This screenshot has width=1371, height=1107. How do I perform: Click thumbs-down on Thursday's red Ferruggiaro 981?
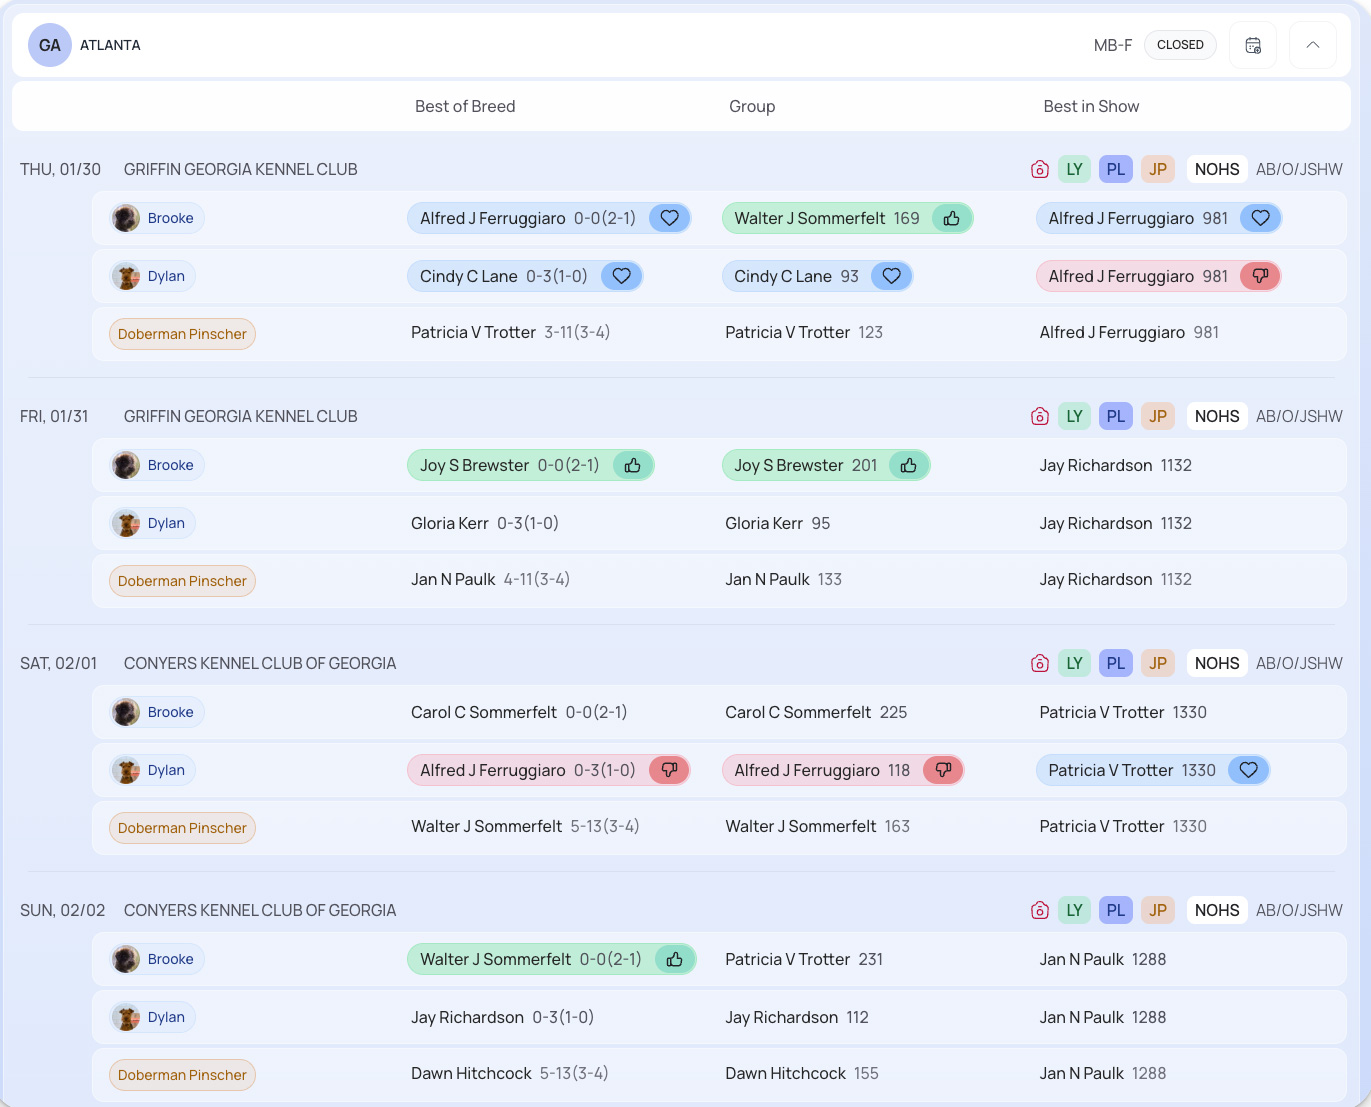1260,276
